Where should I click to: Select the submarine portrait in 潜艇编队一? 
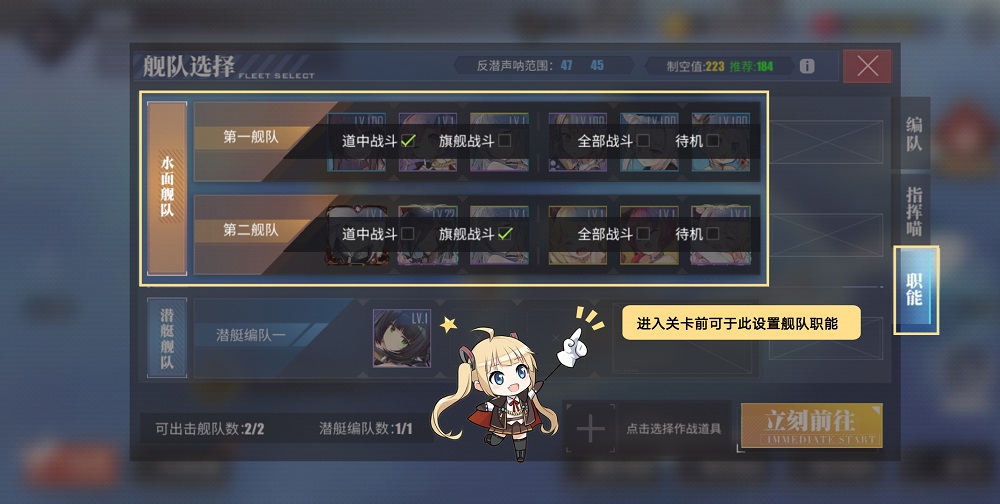[402, 338]
